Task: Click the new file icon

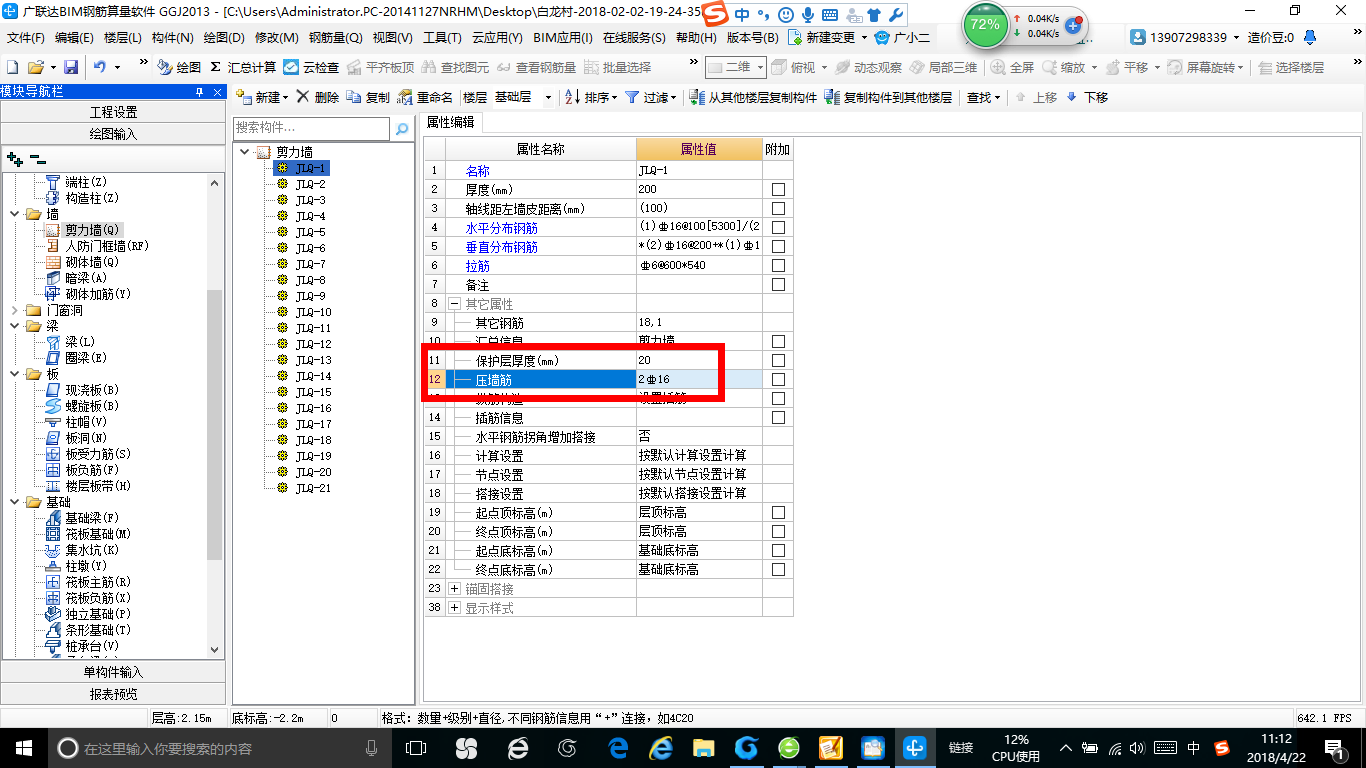Action: (x=13, y=67)
